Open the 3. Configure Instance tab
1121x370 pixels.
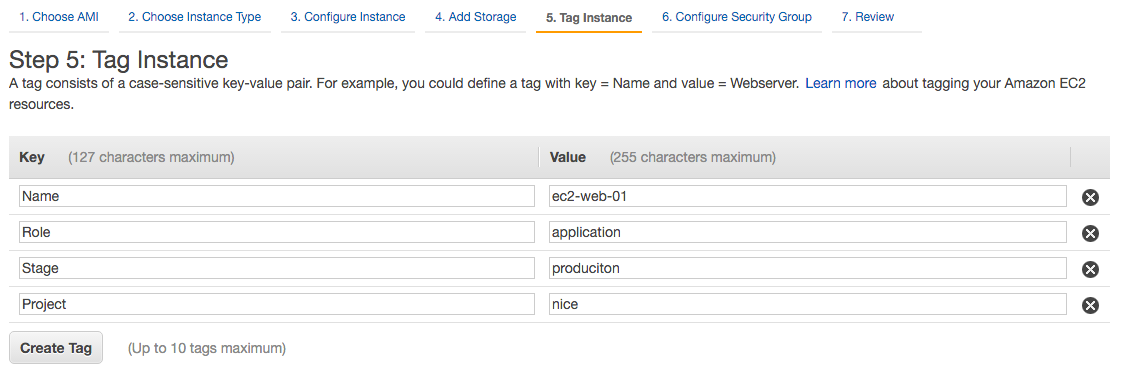pyautogui.click(x=347, y=16)
